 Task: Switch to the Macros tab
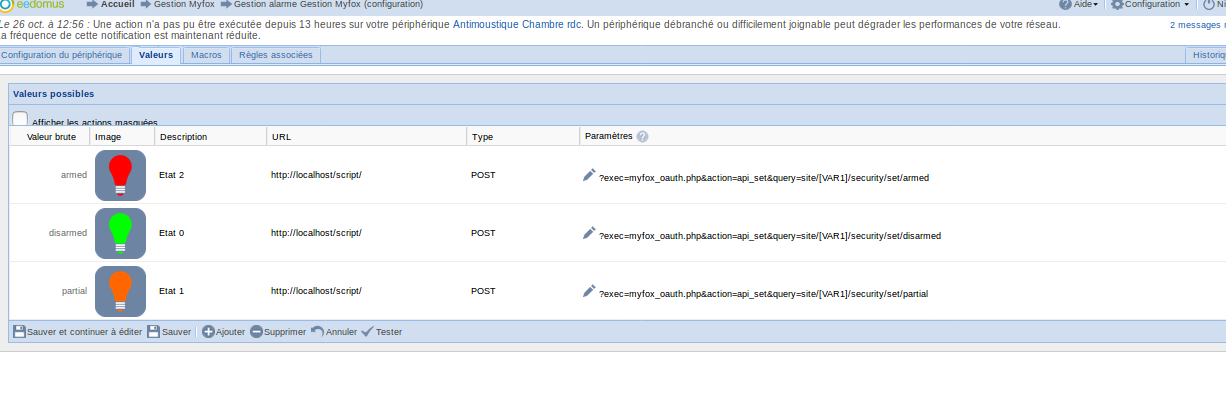click(206, 55)
